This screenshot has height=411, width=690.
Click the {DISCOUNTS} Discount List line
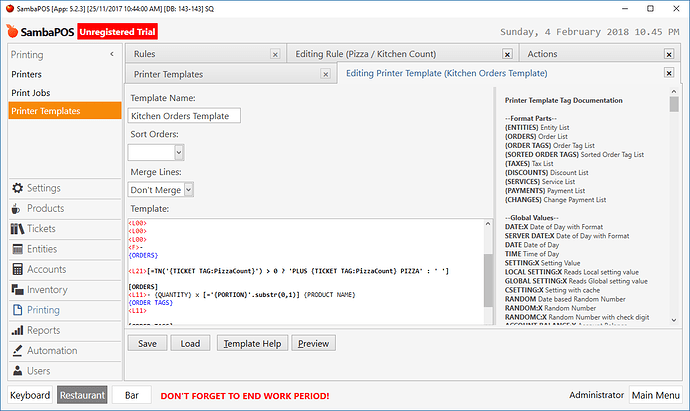547,172
